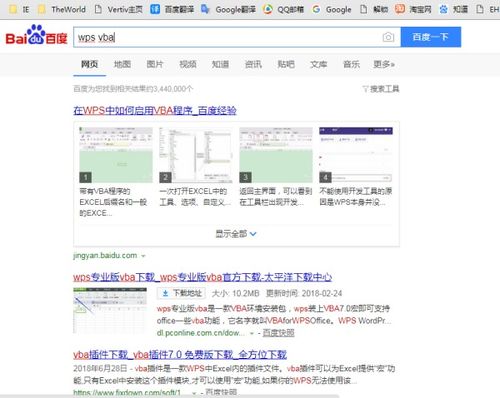Open the QQ邮箱 bookmark
500x398 pixels.
click(x=283, y=9)
